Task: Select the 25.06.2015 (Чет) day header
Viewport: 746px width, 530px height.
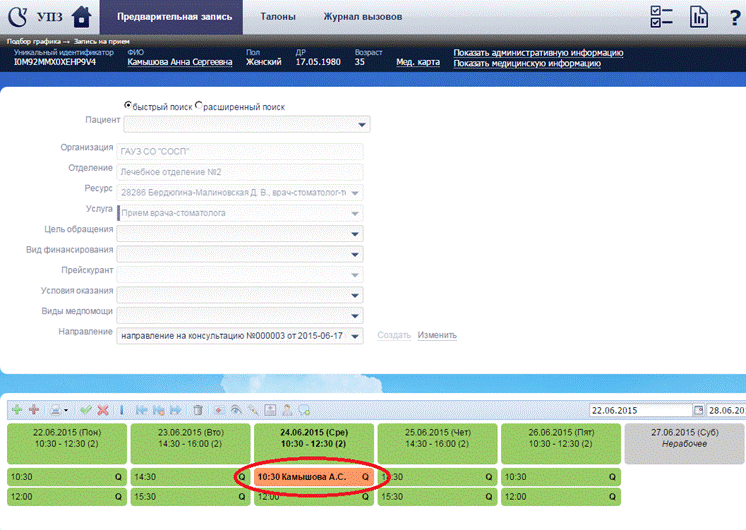Action: click(x=438, y=443)
